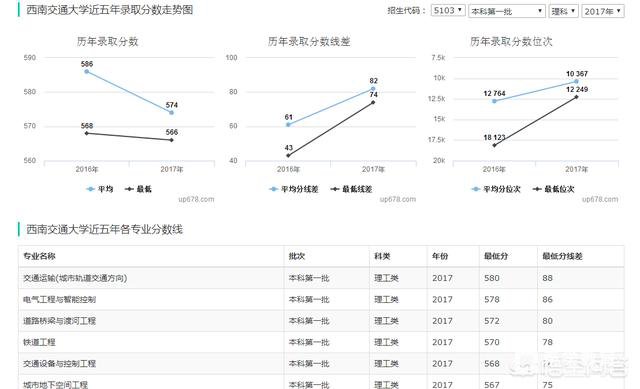Click the 574 average score data point

171,113
